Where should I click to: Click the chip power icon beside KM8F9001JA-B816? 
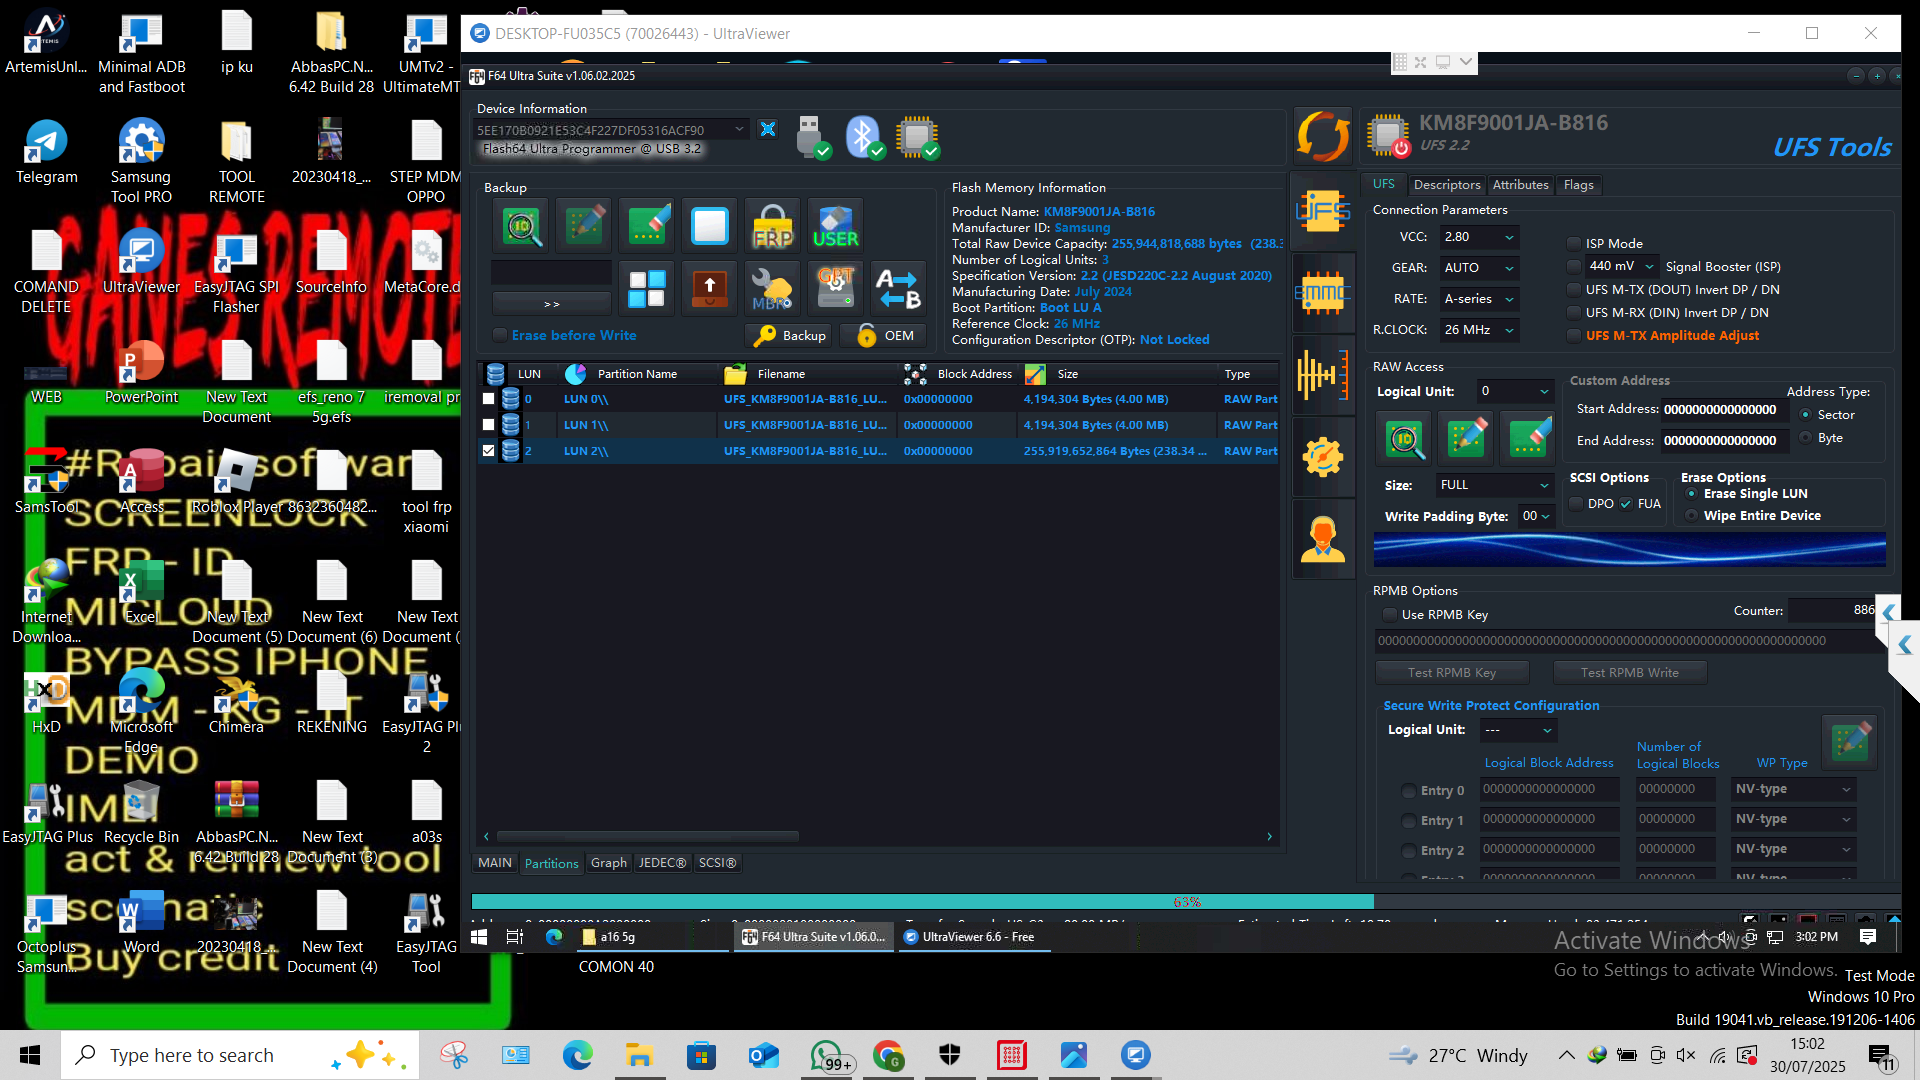(x=1389, y=136)
